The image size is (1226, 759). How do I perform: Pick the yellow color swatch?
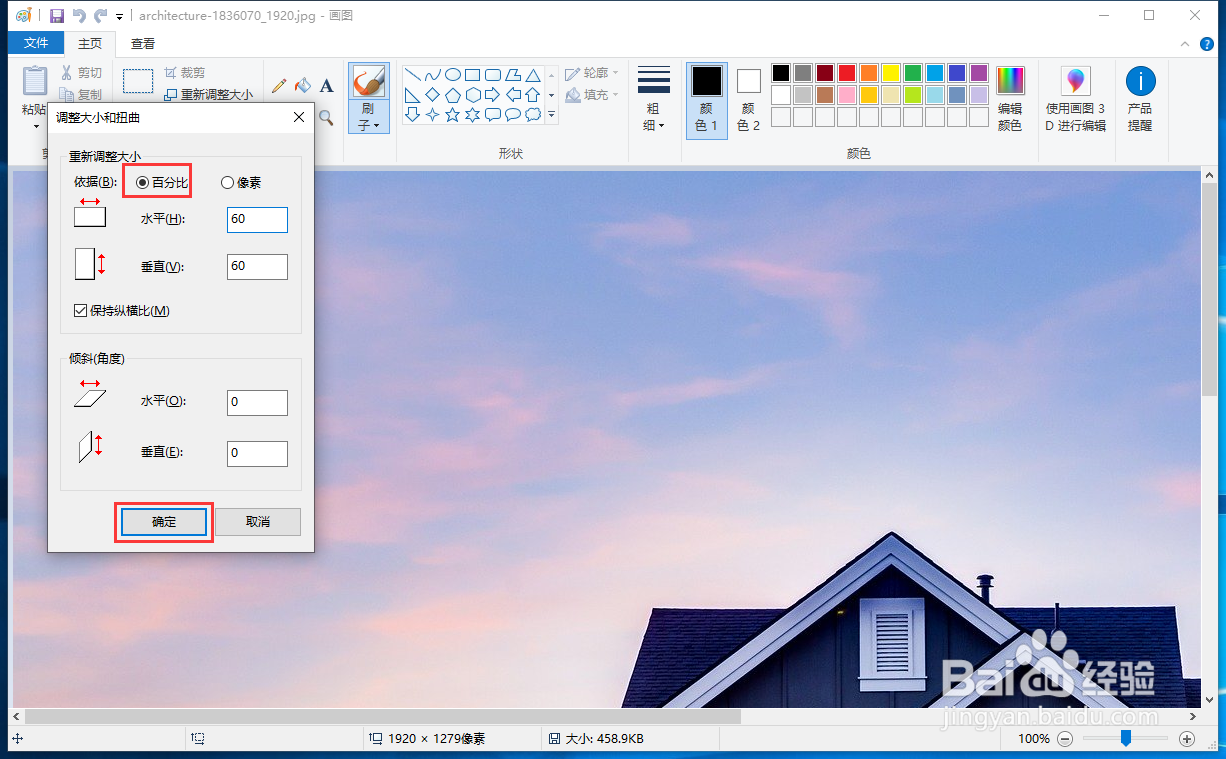pyautogui.click(x=891, y=73)
